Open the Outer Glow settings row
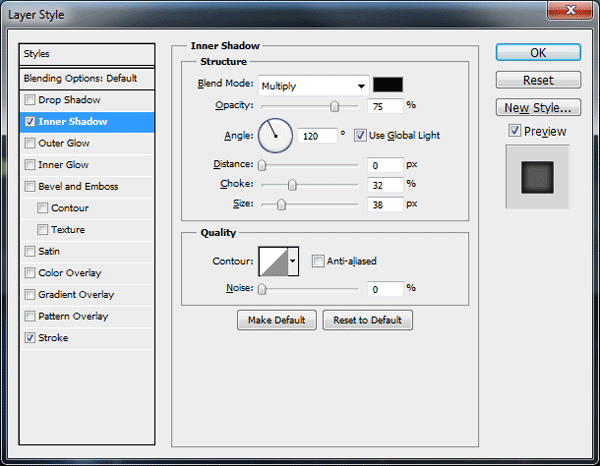Viewport: 600px width, 466px height. [x=87, y=143]
